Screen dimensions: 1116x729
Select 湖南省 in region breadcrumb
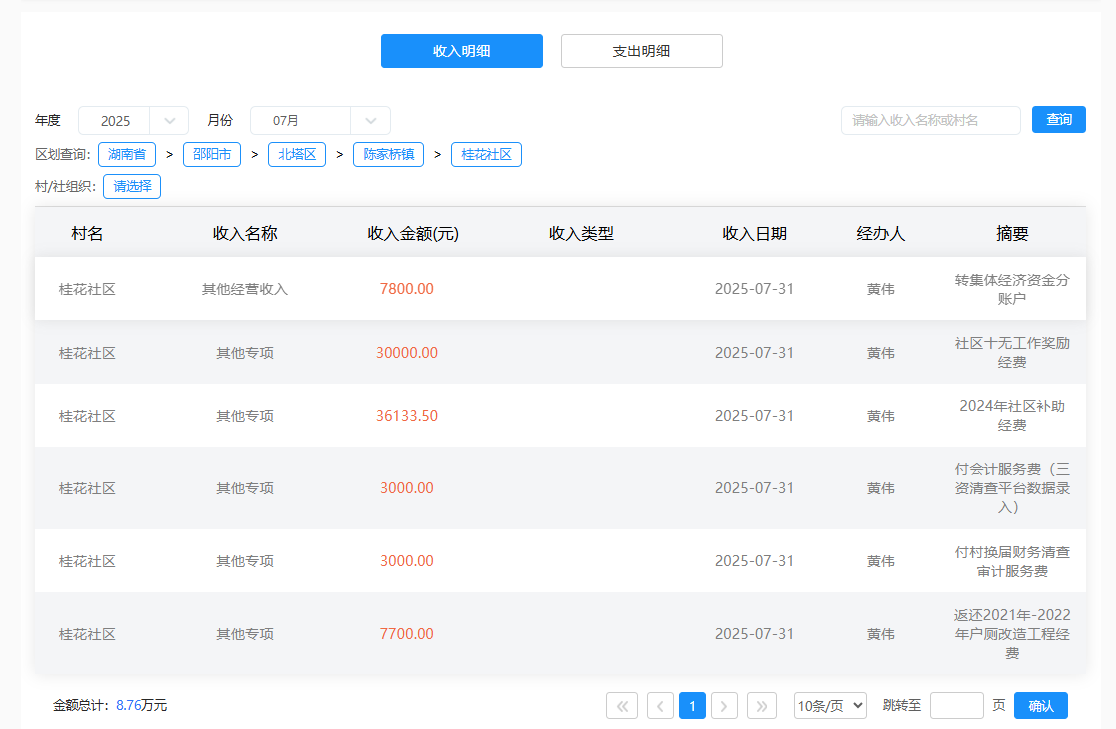pyautogui.click(x=127, y=155)
